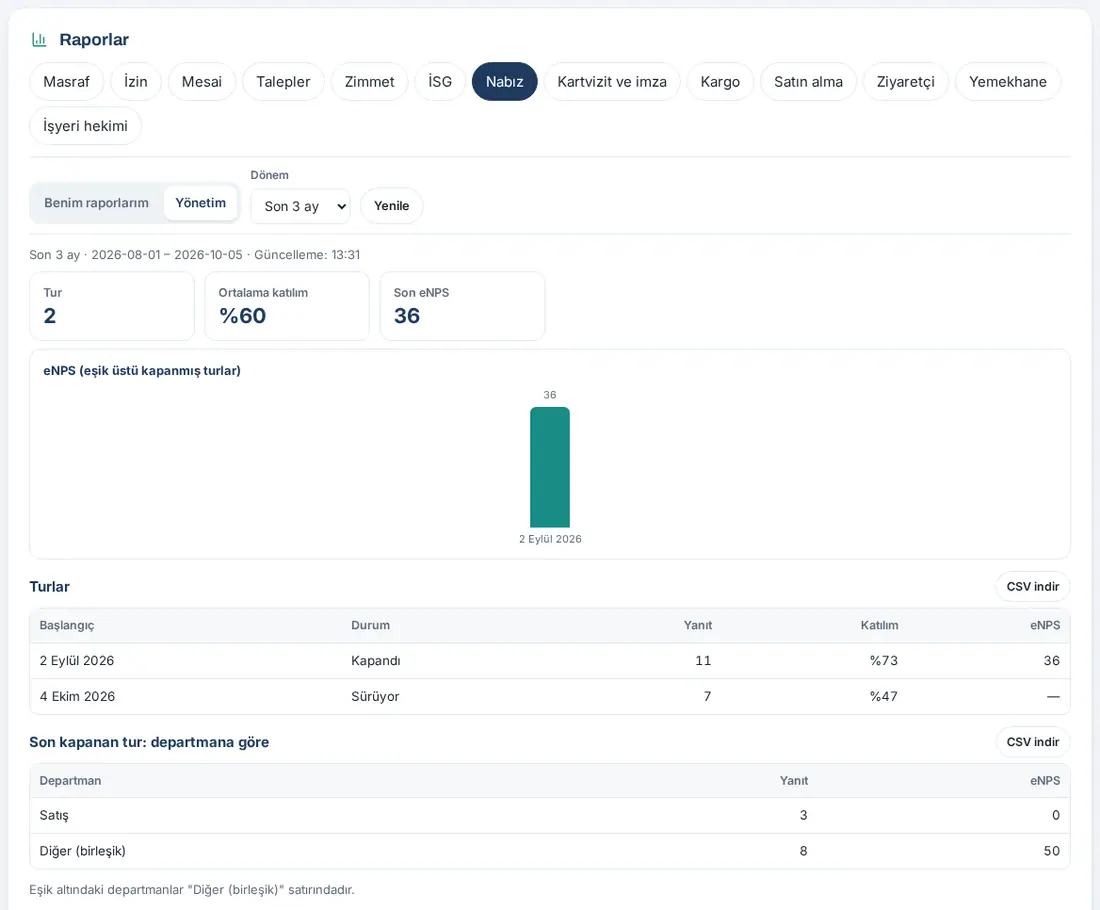The image size is (1100, 910).
Task: Select the İşyeri hekimi tab
Action: pos(86,126)
